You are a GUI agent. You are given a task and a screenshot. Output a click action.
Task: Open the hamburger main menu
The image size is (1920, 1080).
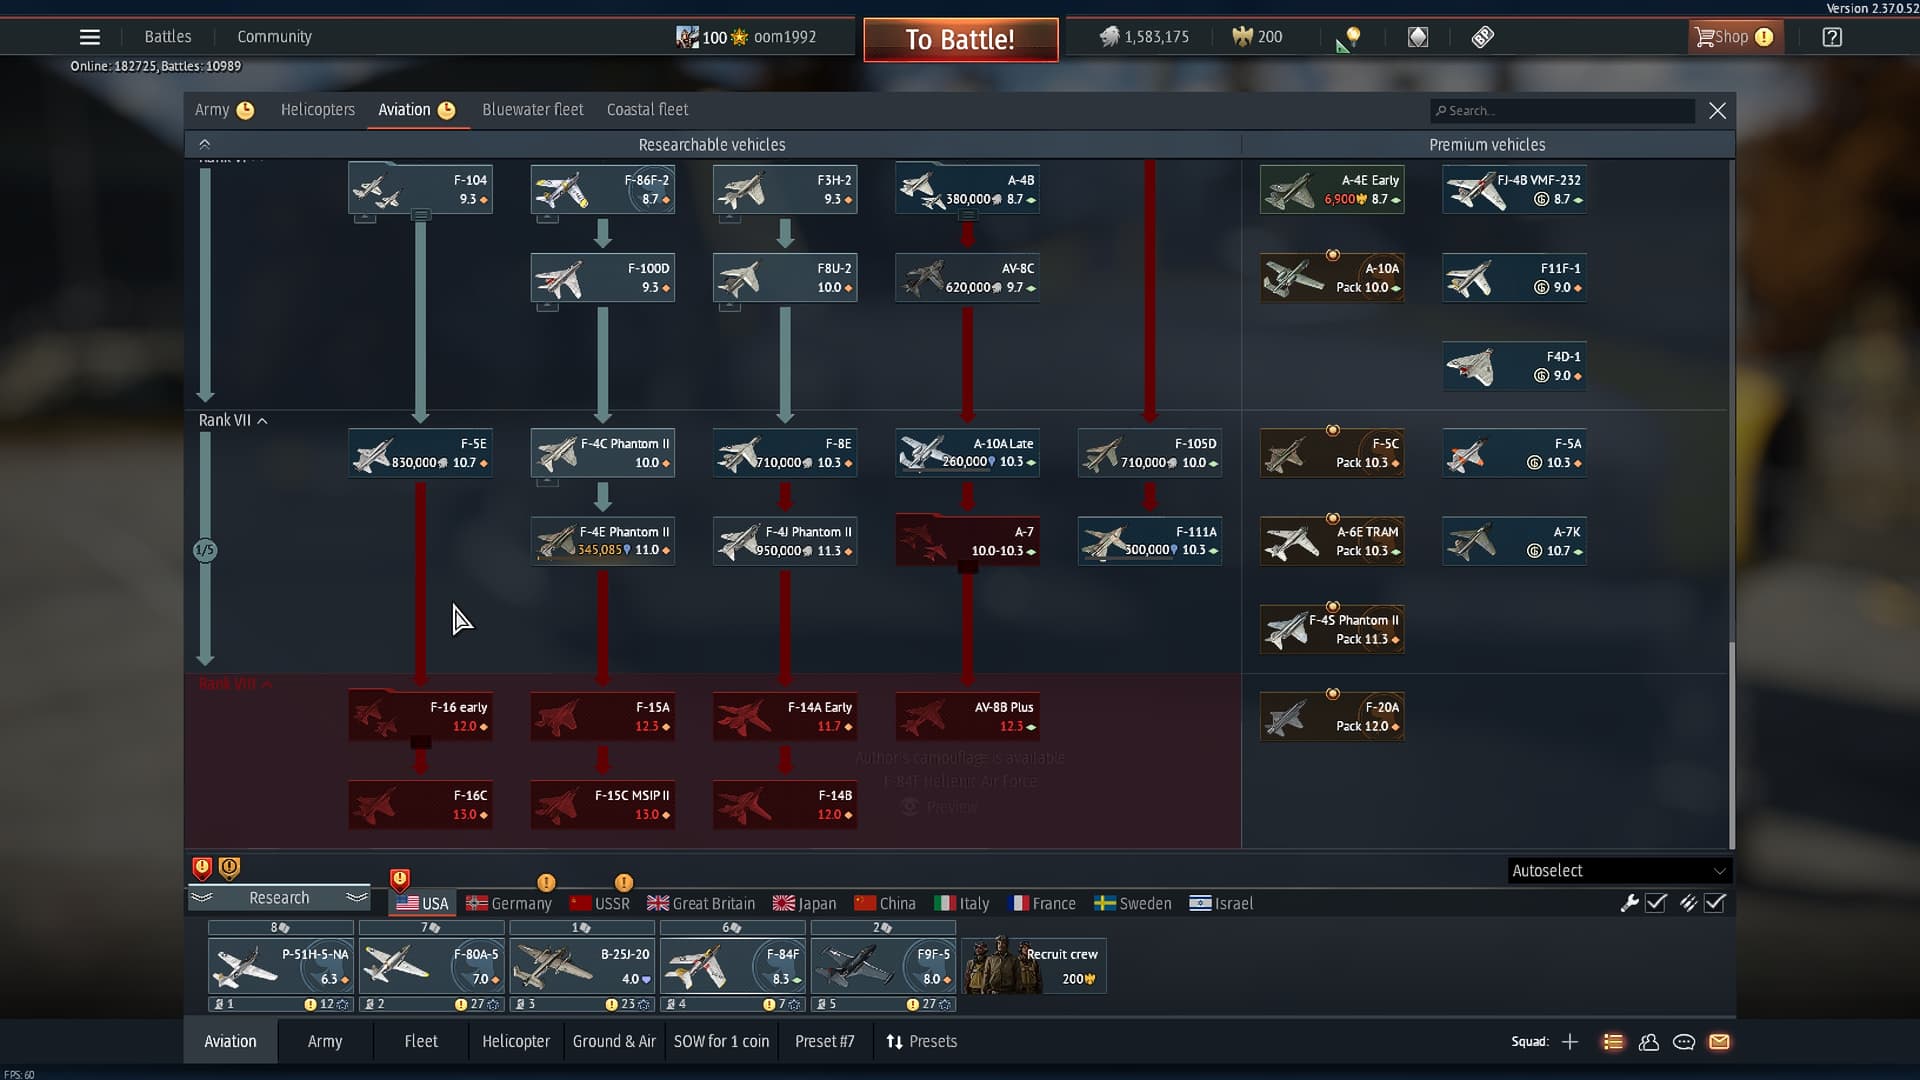[89, 37]
